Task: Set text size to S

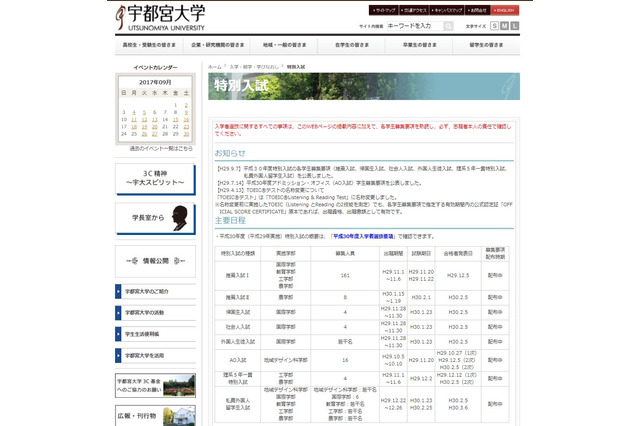Action: tap(494, 26)
